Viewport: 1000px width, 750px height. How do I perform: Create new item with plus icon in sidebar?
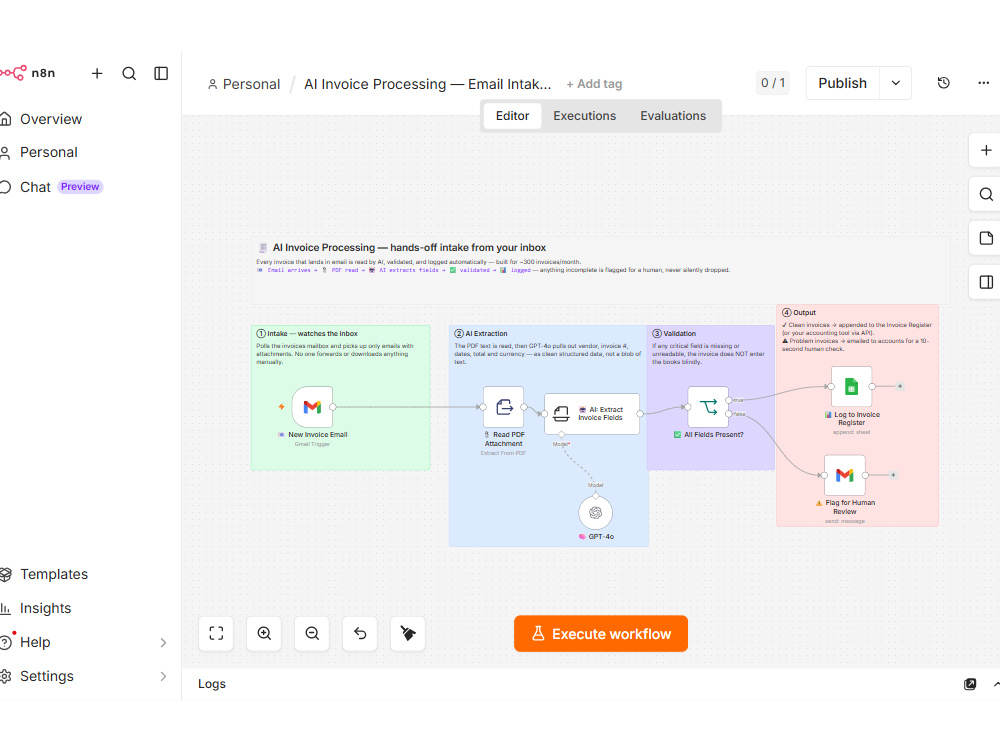[x=97, y=73]
